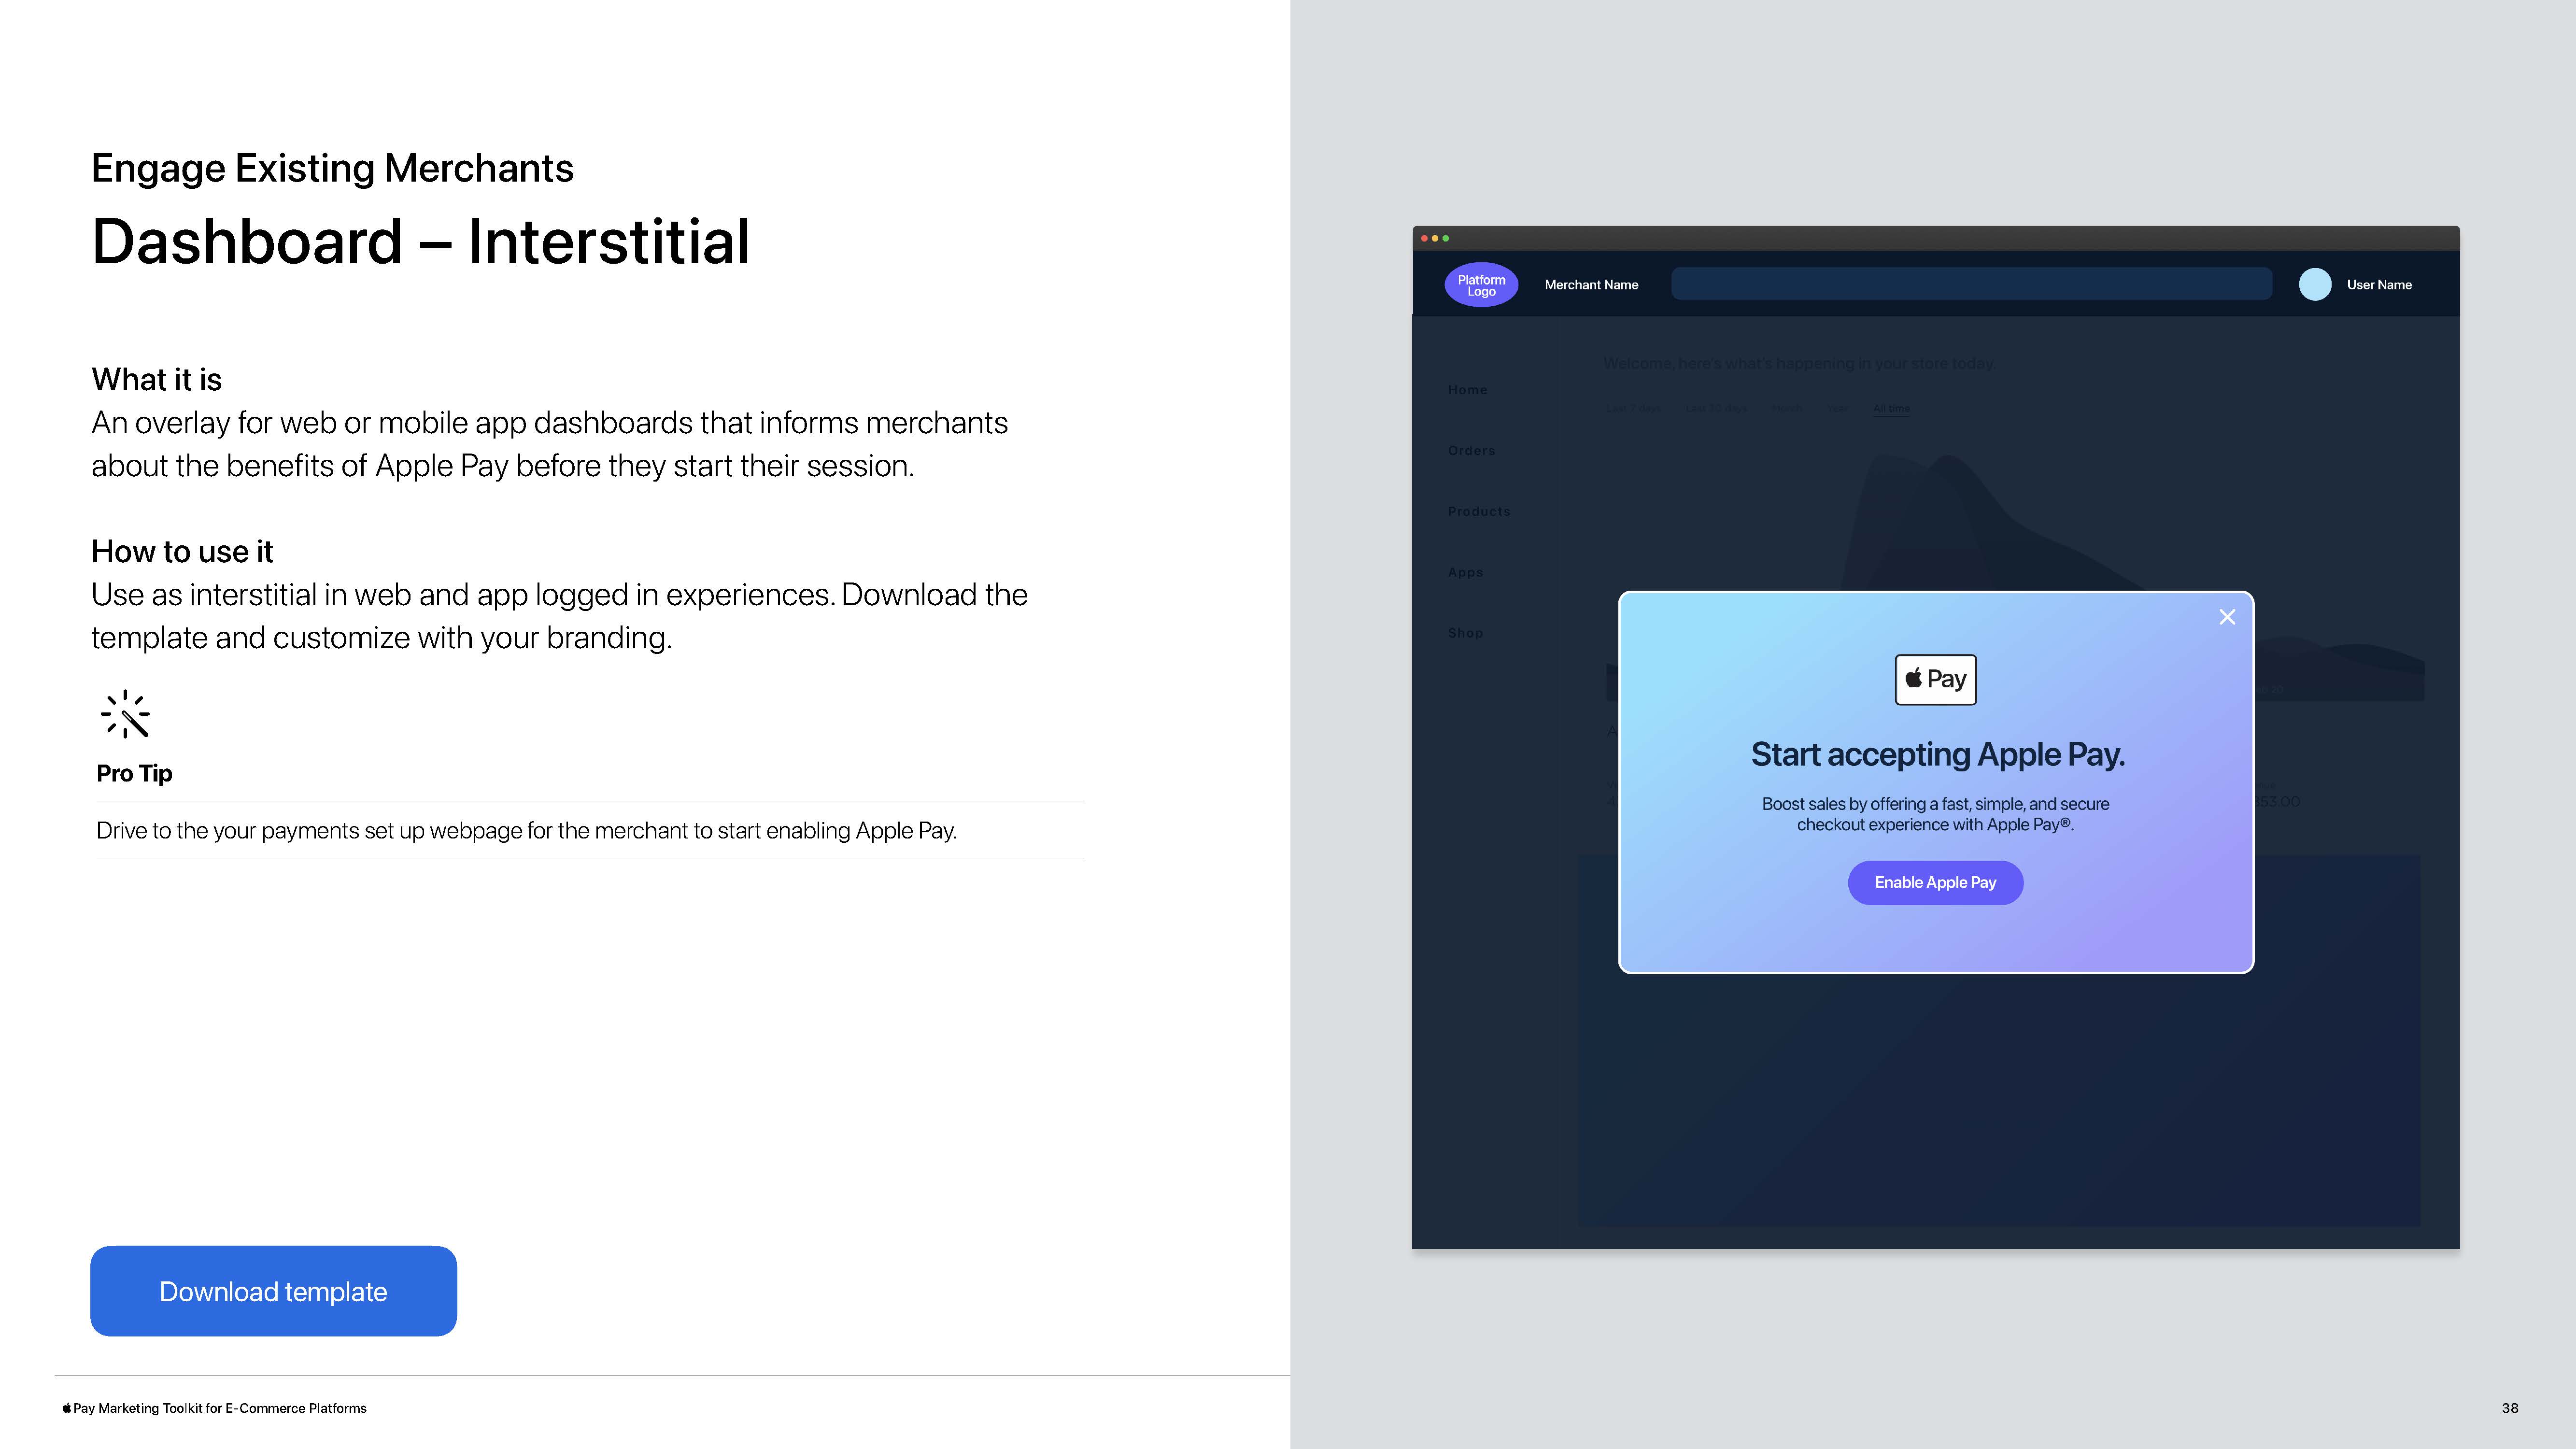The height and width of the screenshot is (1449, 2576).
Task: Focus the dashboard search bar
Action: 1971,284
